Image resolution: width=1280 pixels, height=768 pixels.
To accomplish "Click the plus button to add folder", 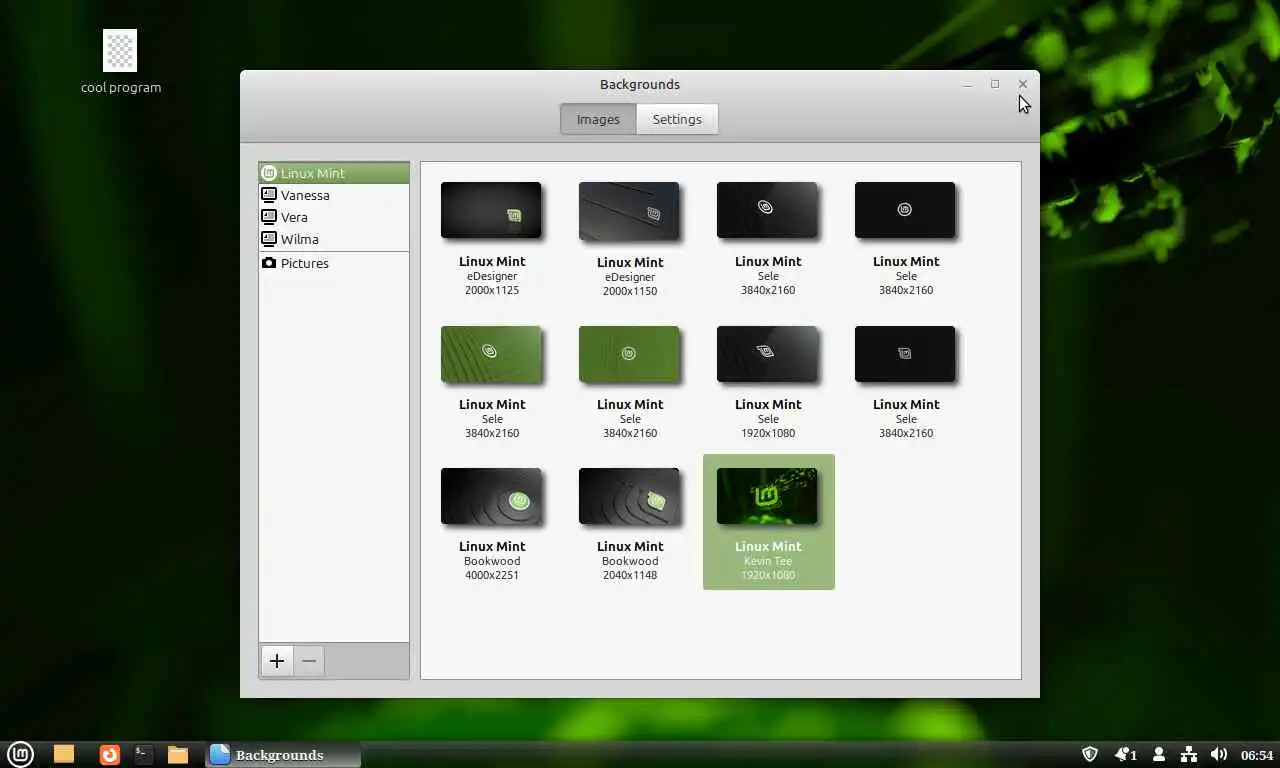I will pos(277,661).
